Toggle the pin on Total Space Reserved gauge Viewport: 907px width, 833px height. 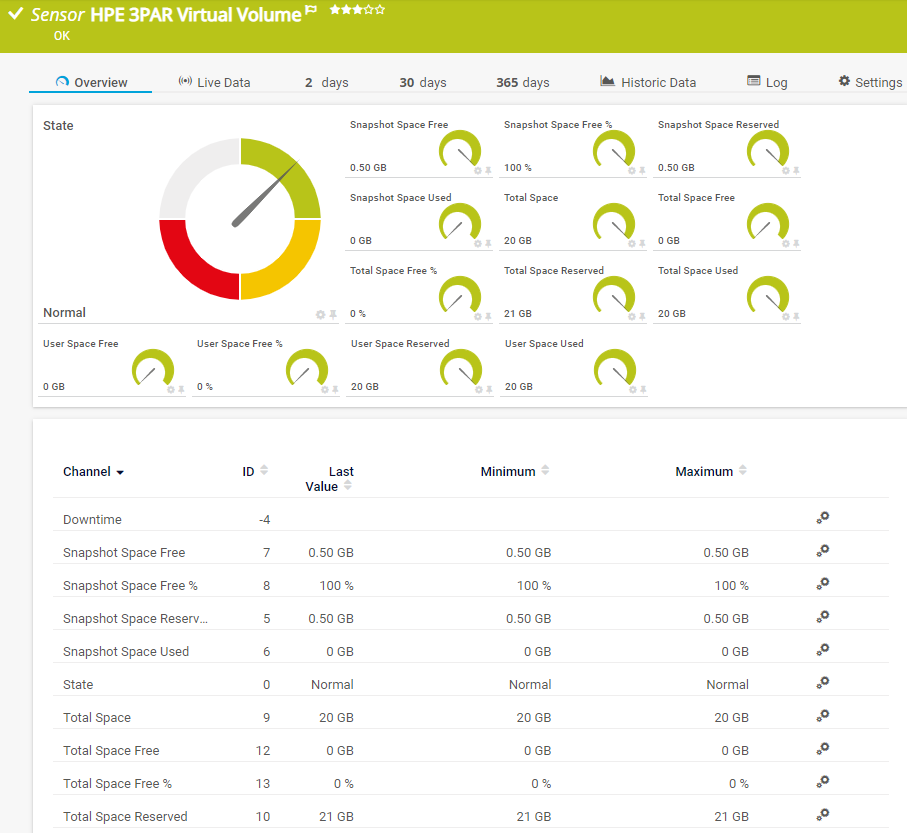click(x=643, y=317)
